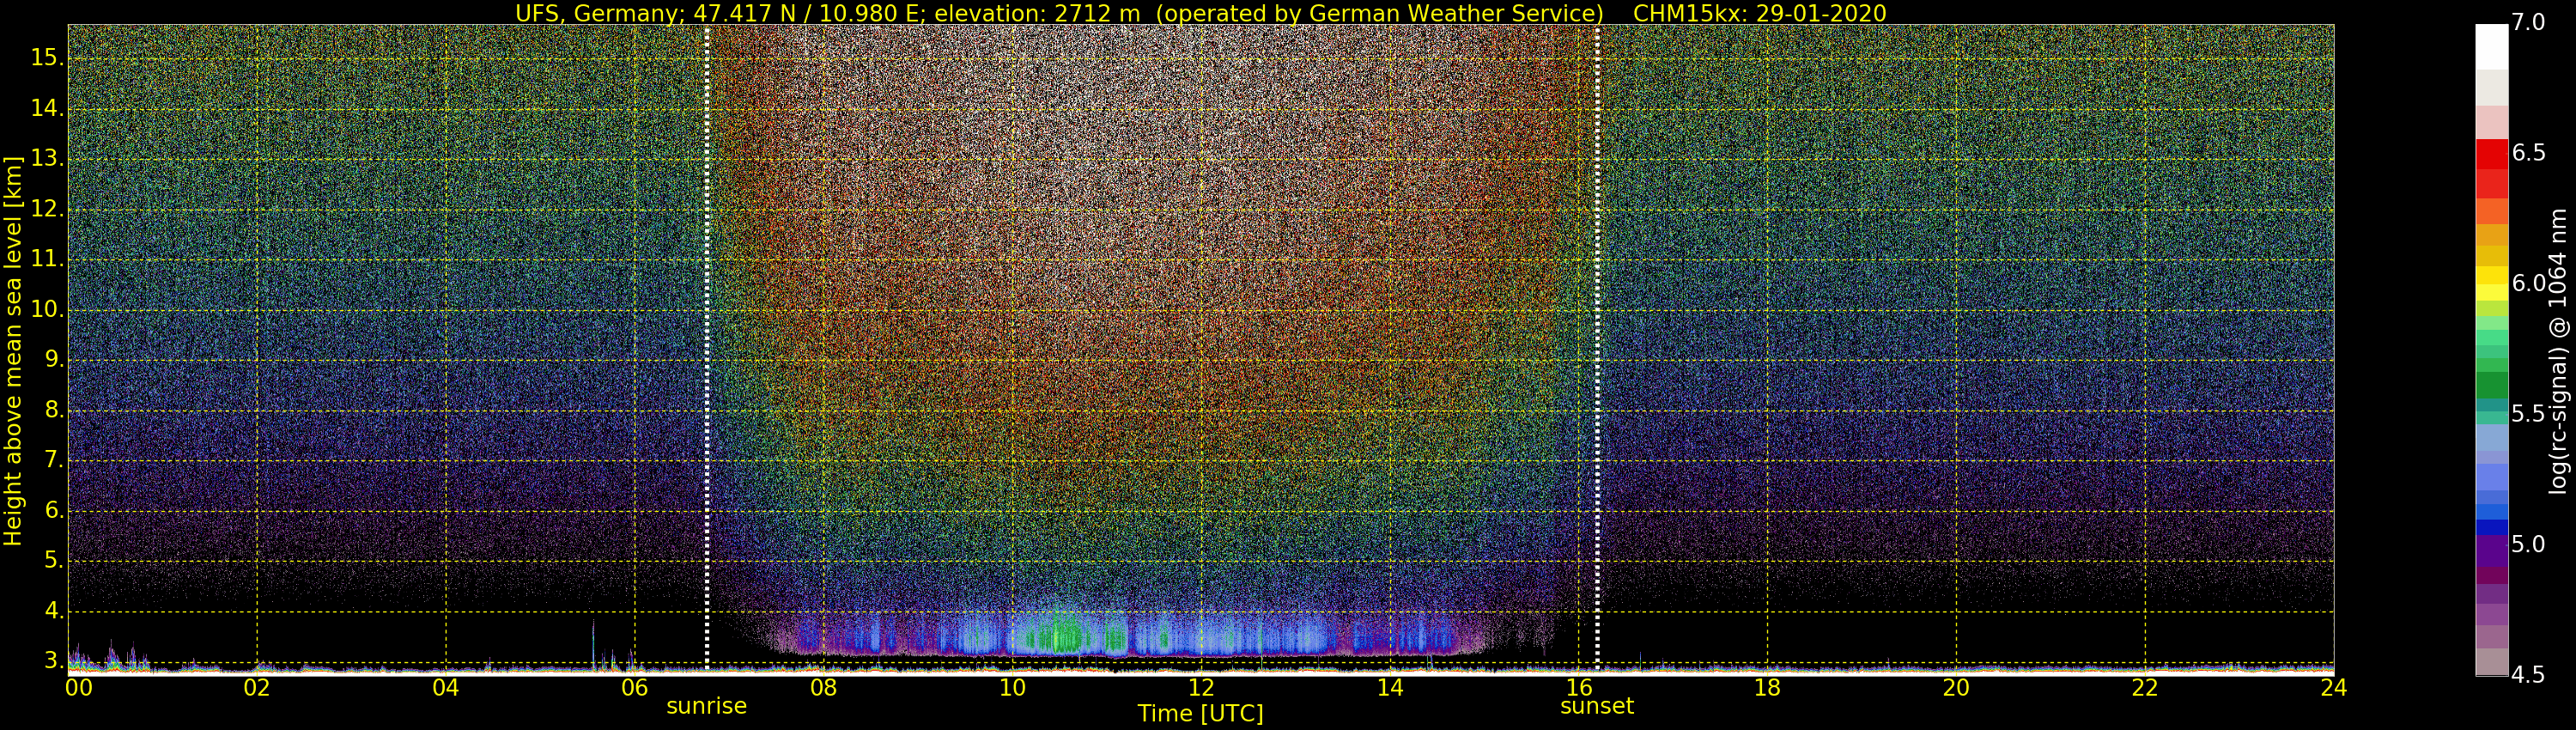Click the x-axis tick label '00'
The height and width of the screenshot is (730, 2576).
coord(79,688)
